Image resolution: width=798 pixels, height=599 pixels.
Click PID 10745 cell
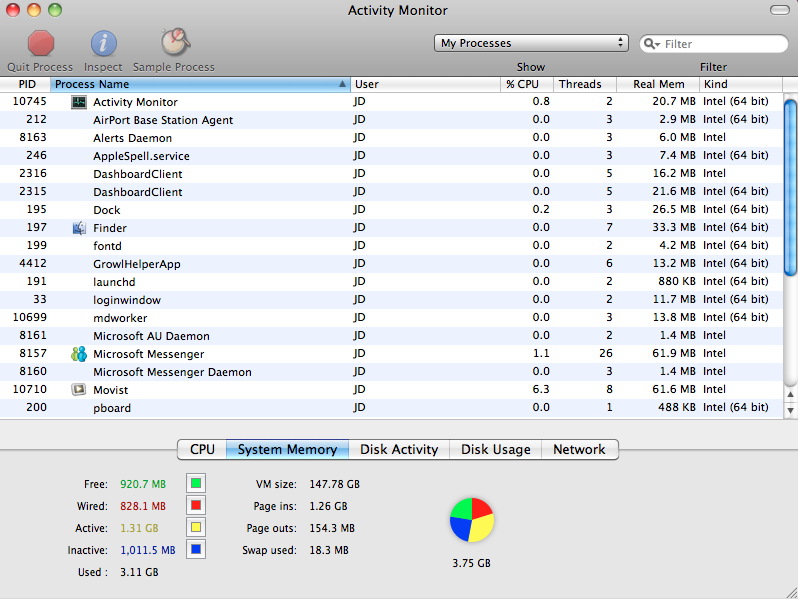30,101
